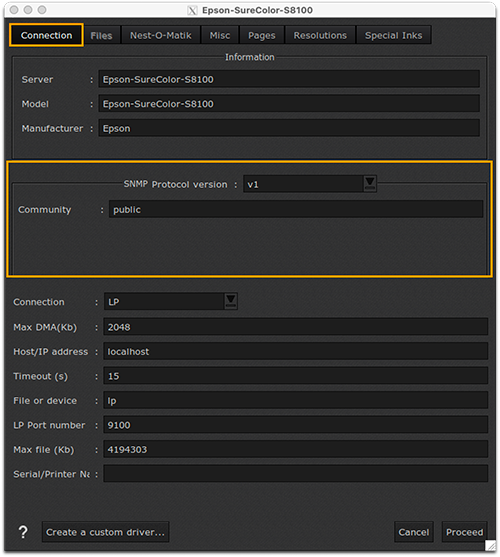The image size is (500, 557).
Task: Click the Connection dropdown arrow button
Action: coord(231,301)
